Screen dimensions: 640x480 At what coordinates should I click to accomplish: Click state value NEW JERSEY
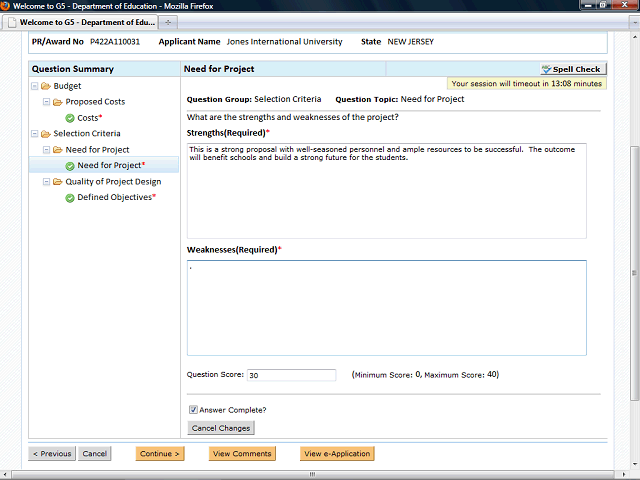(411, 42)
